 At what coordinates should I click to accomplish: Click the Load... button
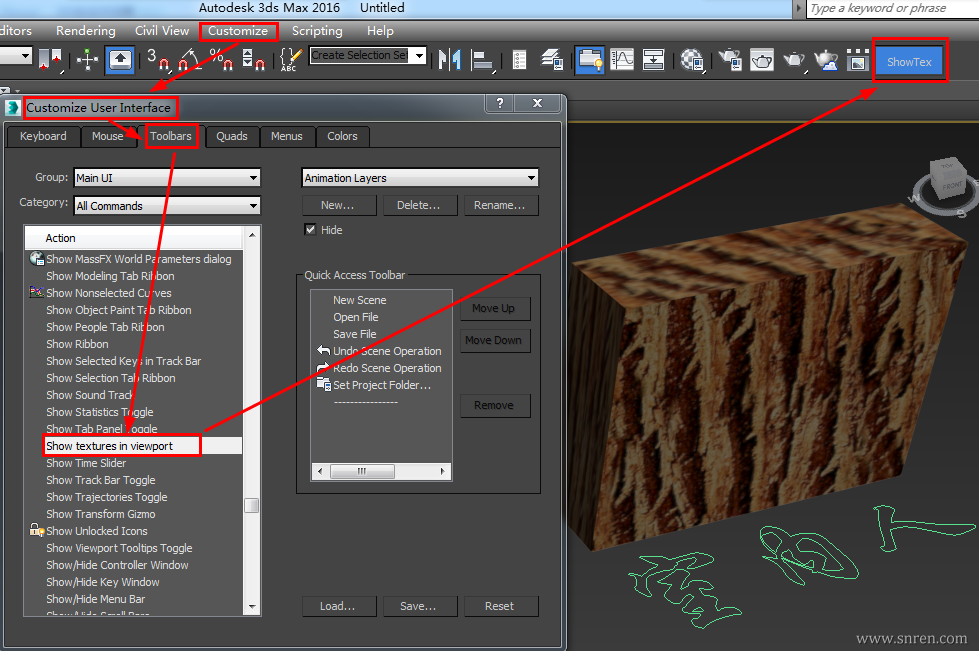coord(338,606)
